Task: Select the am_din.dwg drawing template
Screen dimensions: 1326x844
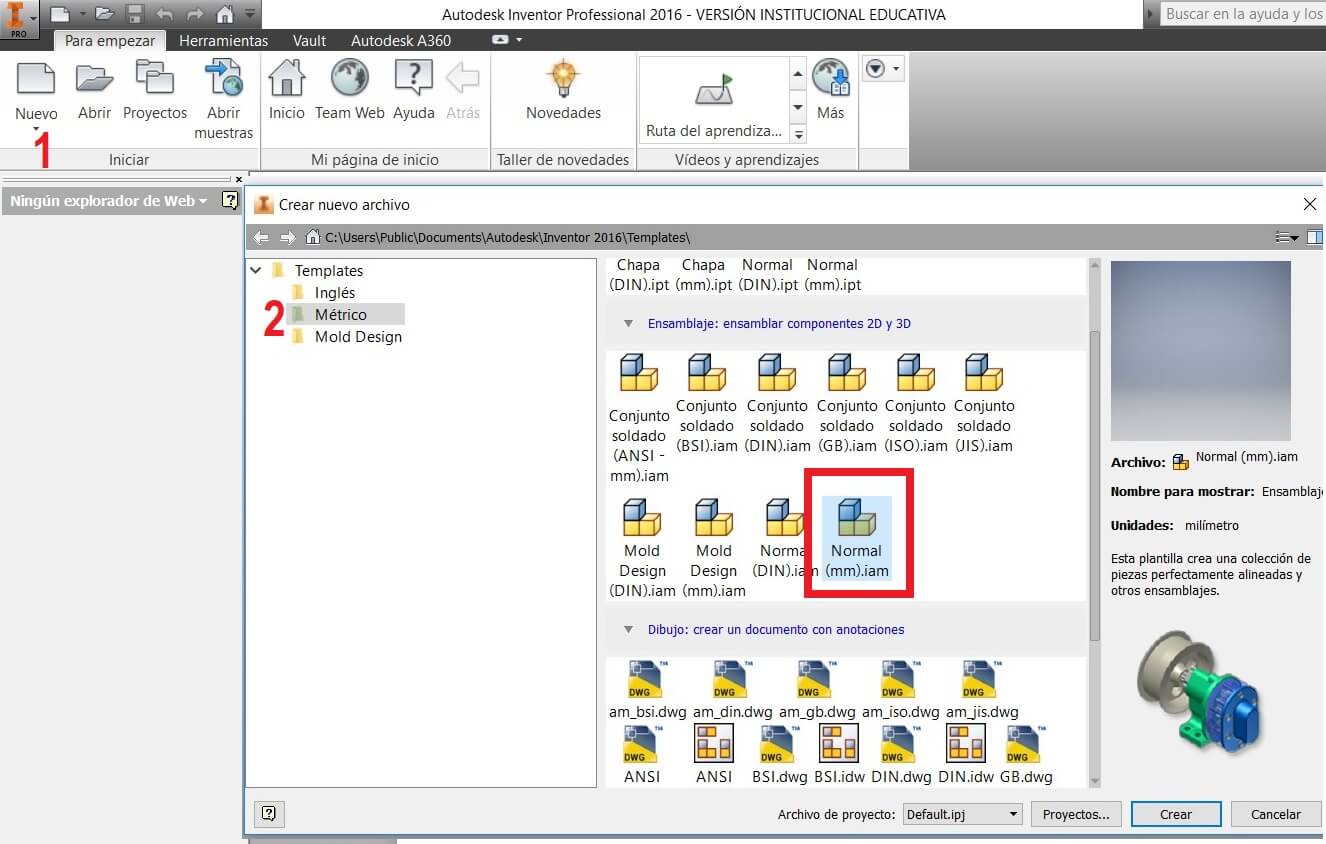Action: point(732,690)
